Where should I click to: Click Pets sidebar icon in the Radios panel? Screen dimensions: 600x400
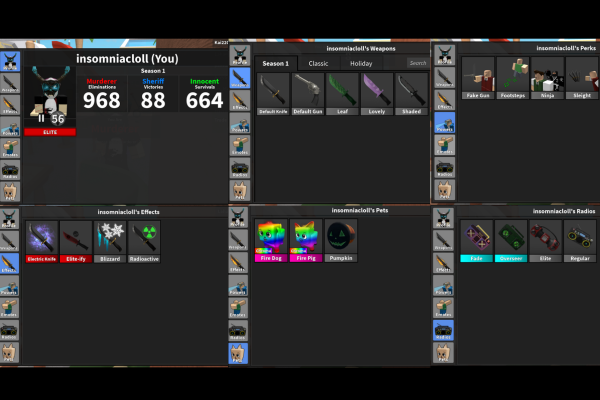(x=443, y=353)
